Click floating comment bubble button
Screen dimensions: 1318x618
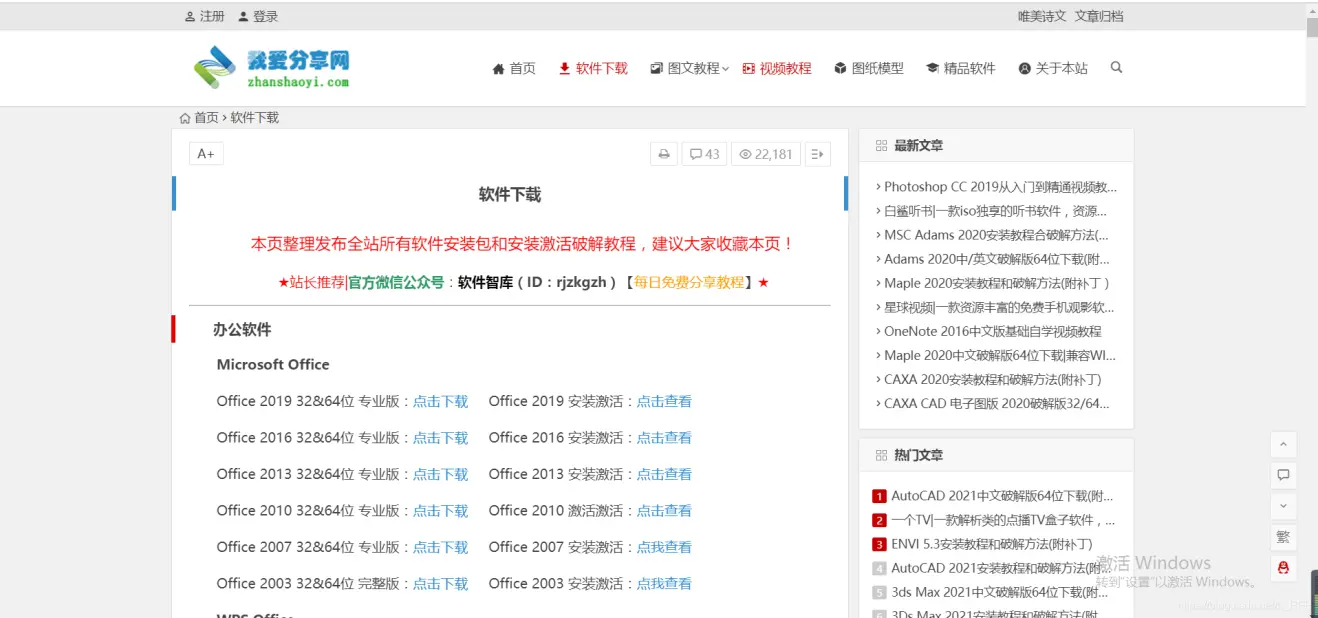pyautogui.click(x=1283, y=475)
